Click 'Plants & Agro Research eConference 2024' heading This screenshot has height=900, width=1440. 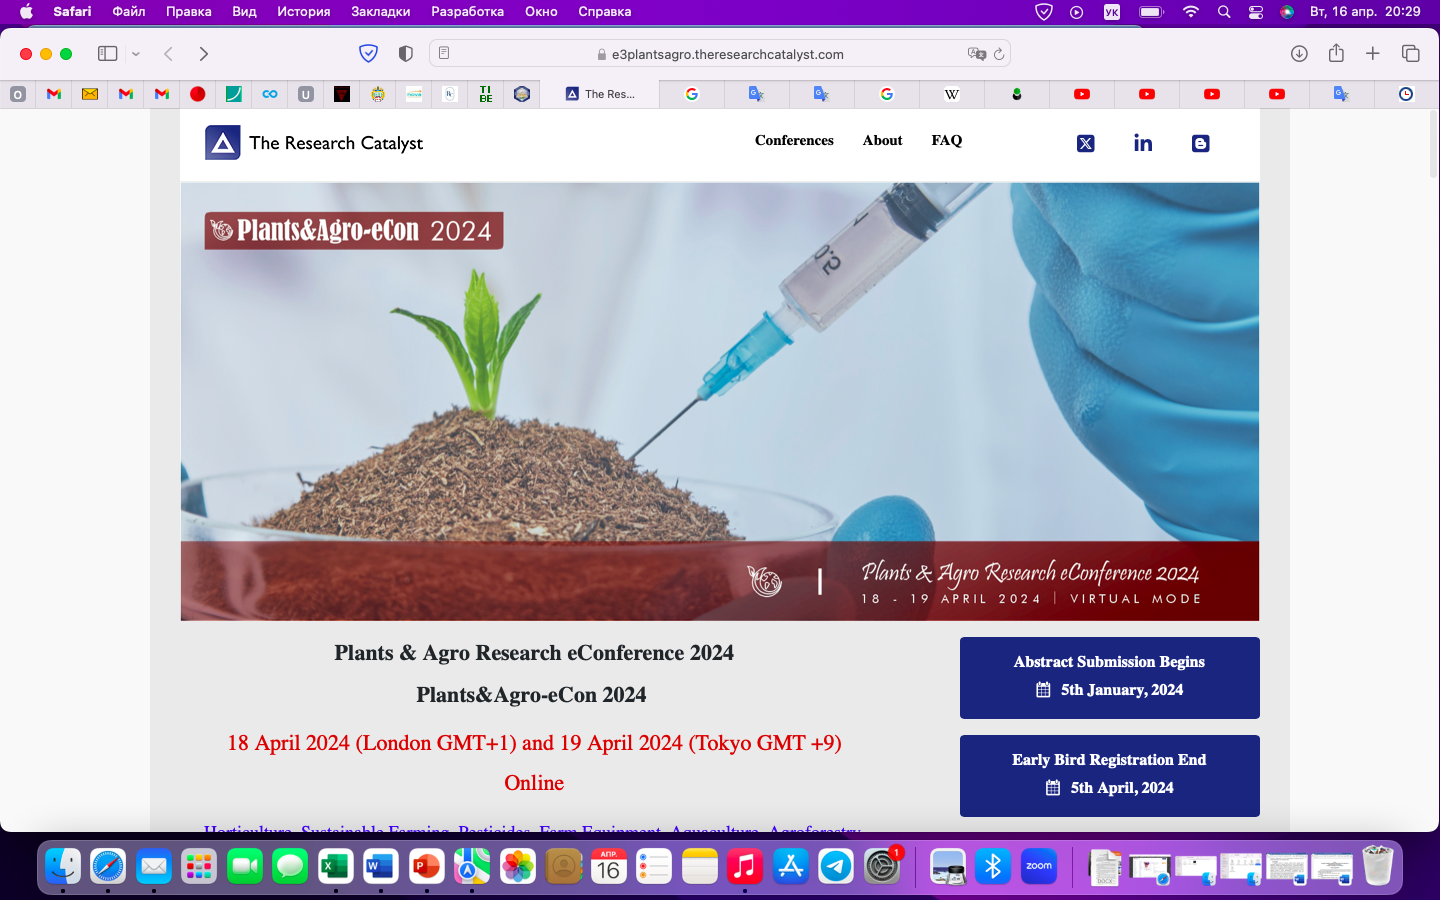pos(534,653)
